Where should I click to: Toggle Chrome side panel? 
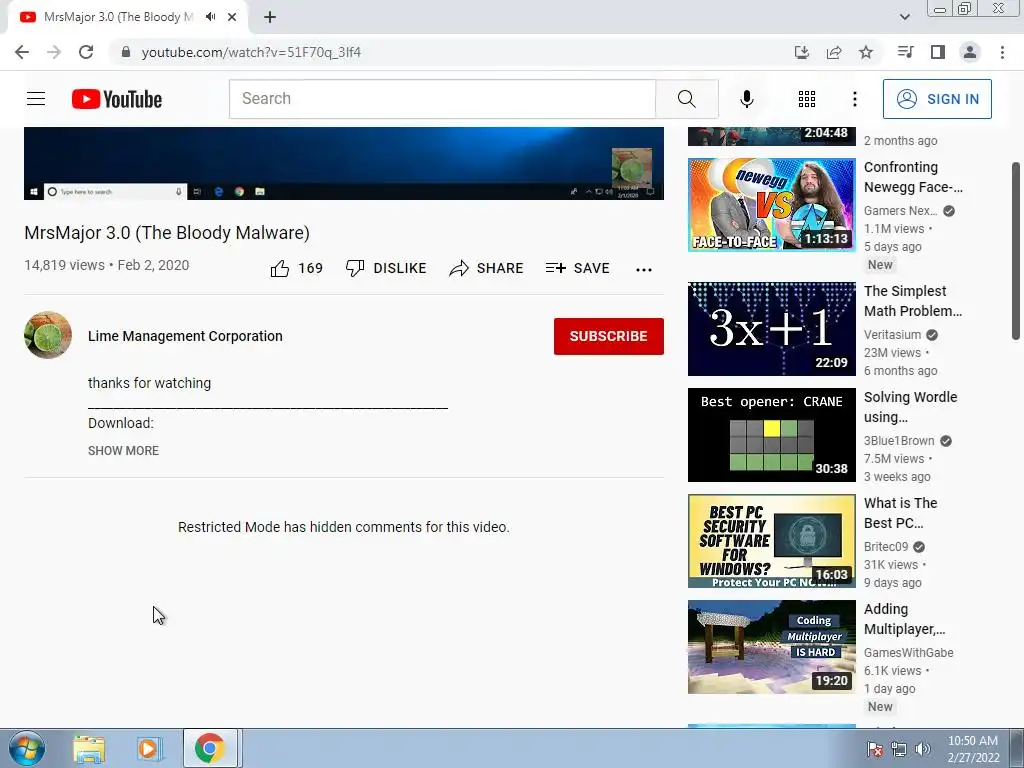click(x=938, y=52)
